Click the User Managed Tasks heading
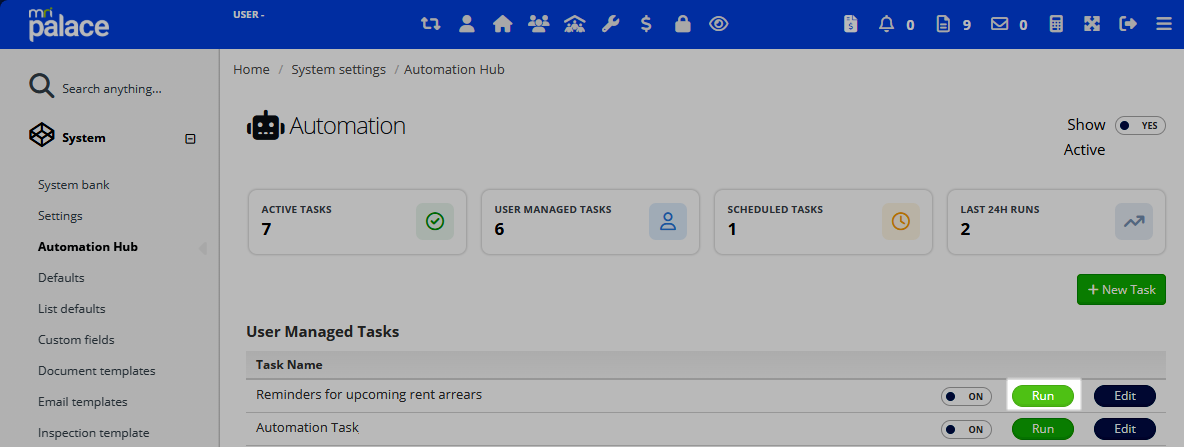 coord(322,331)
